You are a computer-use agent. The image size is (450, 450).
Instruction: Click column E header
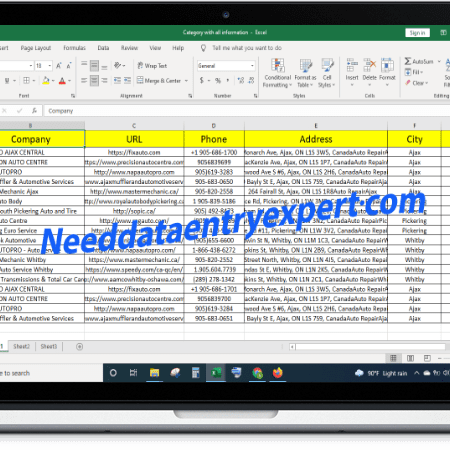316,126
